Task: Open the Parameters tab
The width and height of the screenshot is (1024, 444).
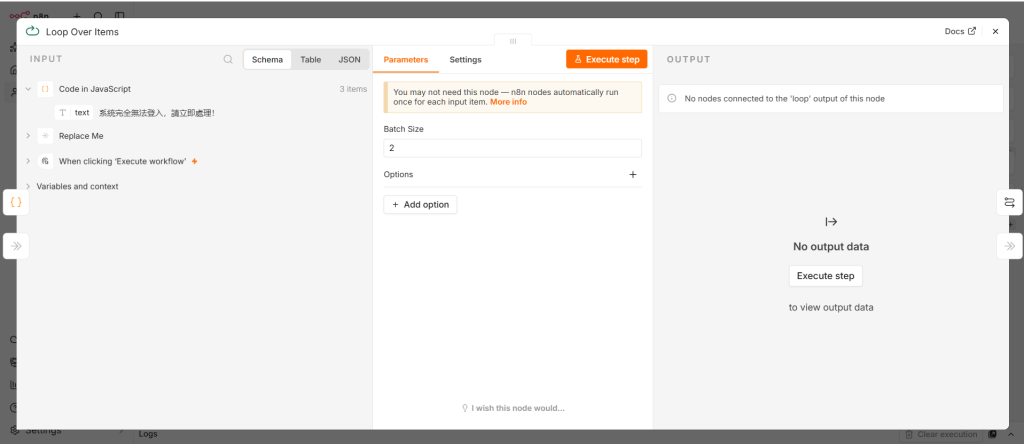Action: coord(406,59)
